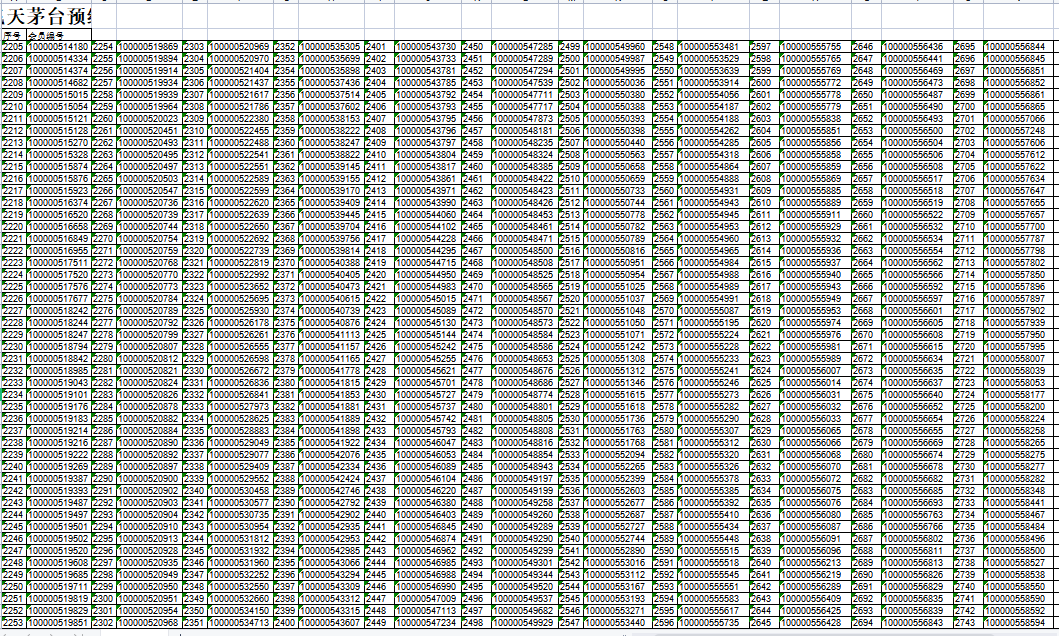The image size is (1059, 636).
Task: Select sequence number cell 2352
Action: pos(285,47)
